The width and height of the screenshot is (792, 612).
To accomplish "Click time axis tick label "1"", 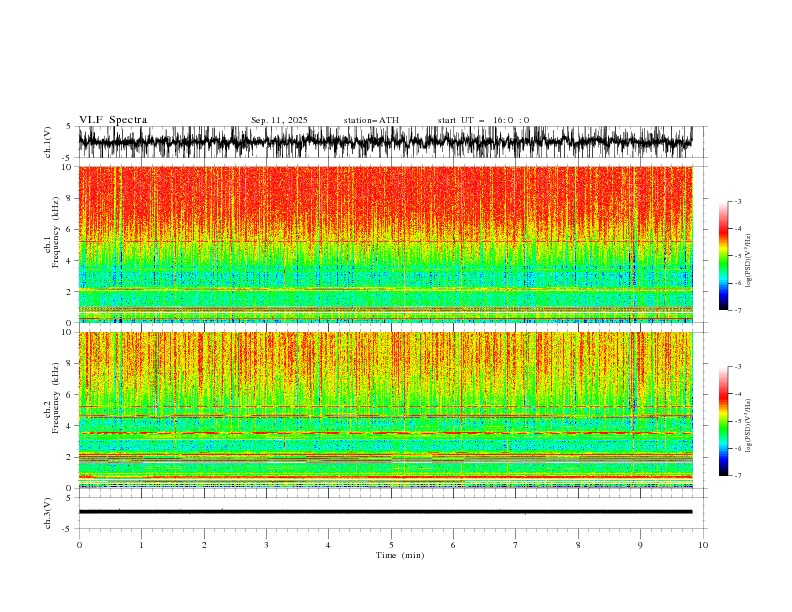I will tap(141, 545).
